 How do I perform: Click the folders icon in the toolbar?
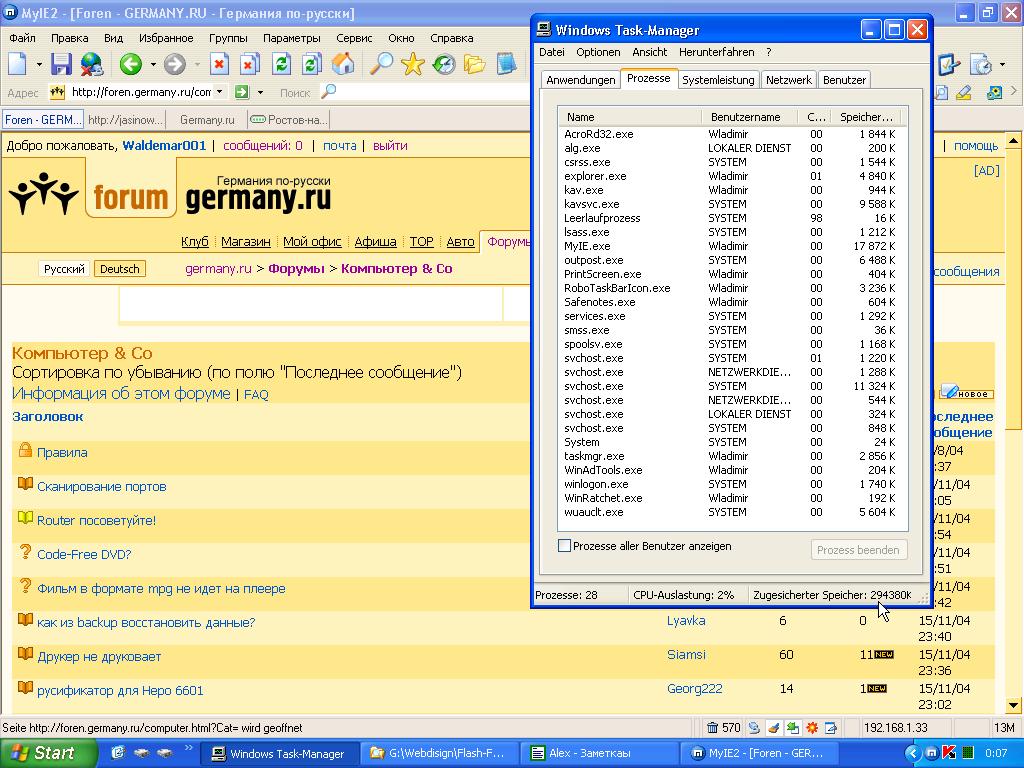(475, 64)
